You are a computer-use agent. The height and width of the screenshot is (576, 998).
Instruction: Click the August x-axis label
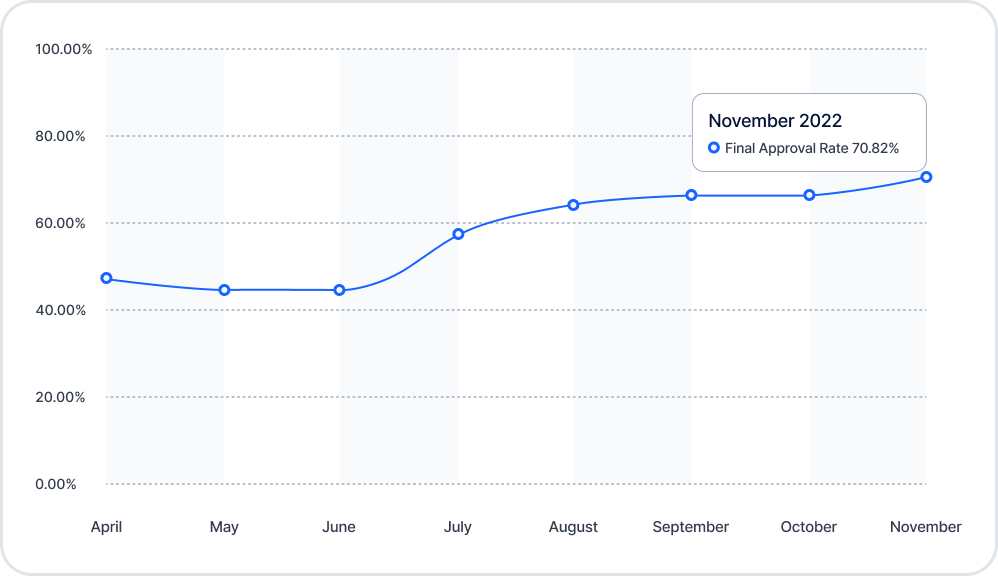click(573, 528)
